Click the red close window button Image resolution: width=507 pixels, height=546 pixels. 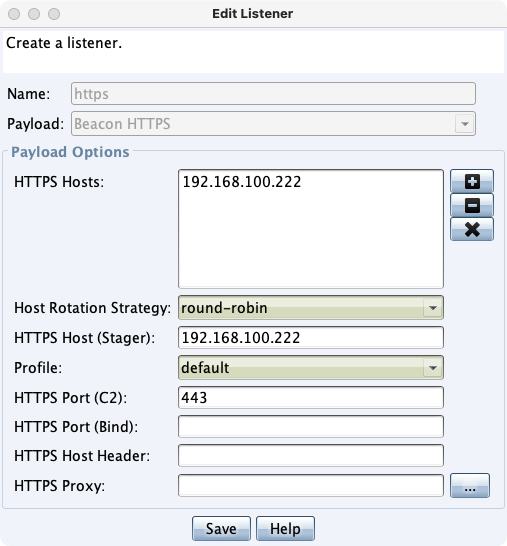[x=14, y=14]
